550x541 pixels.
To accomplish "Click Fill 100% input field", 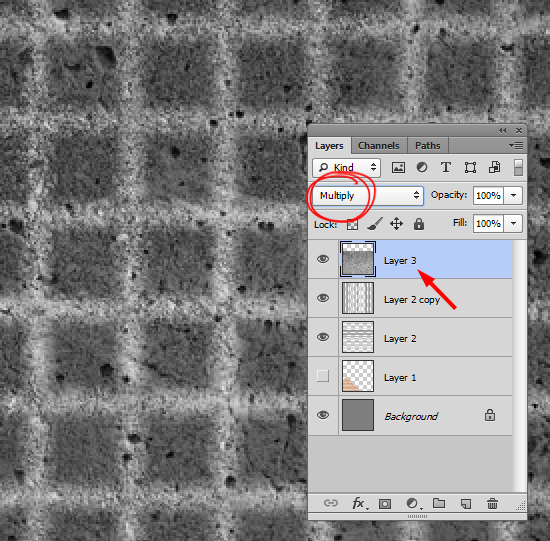I will pyautogui.click(x=488, y=223).
